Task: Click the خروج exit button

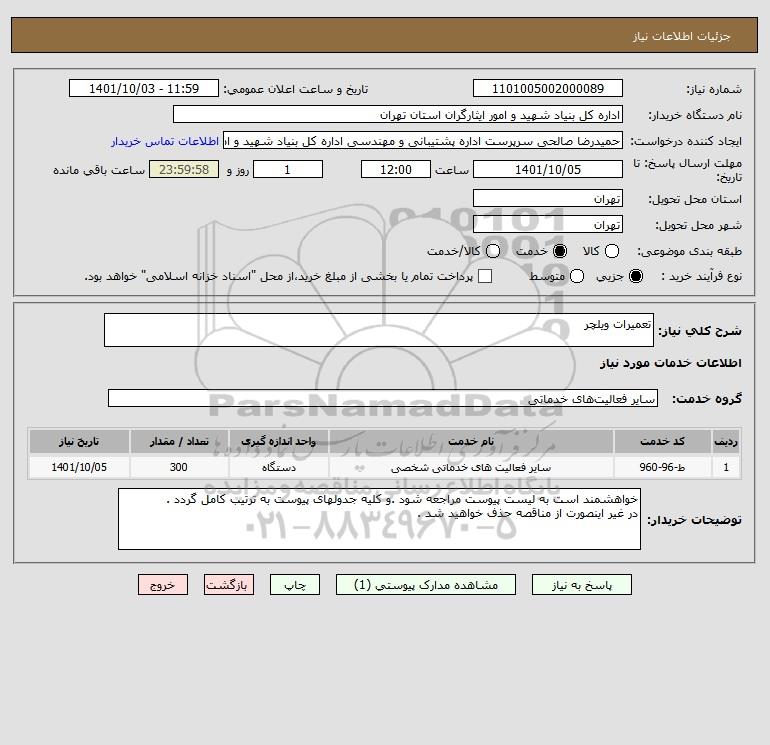Action: 163,585
